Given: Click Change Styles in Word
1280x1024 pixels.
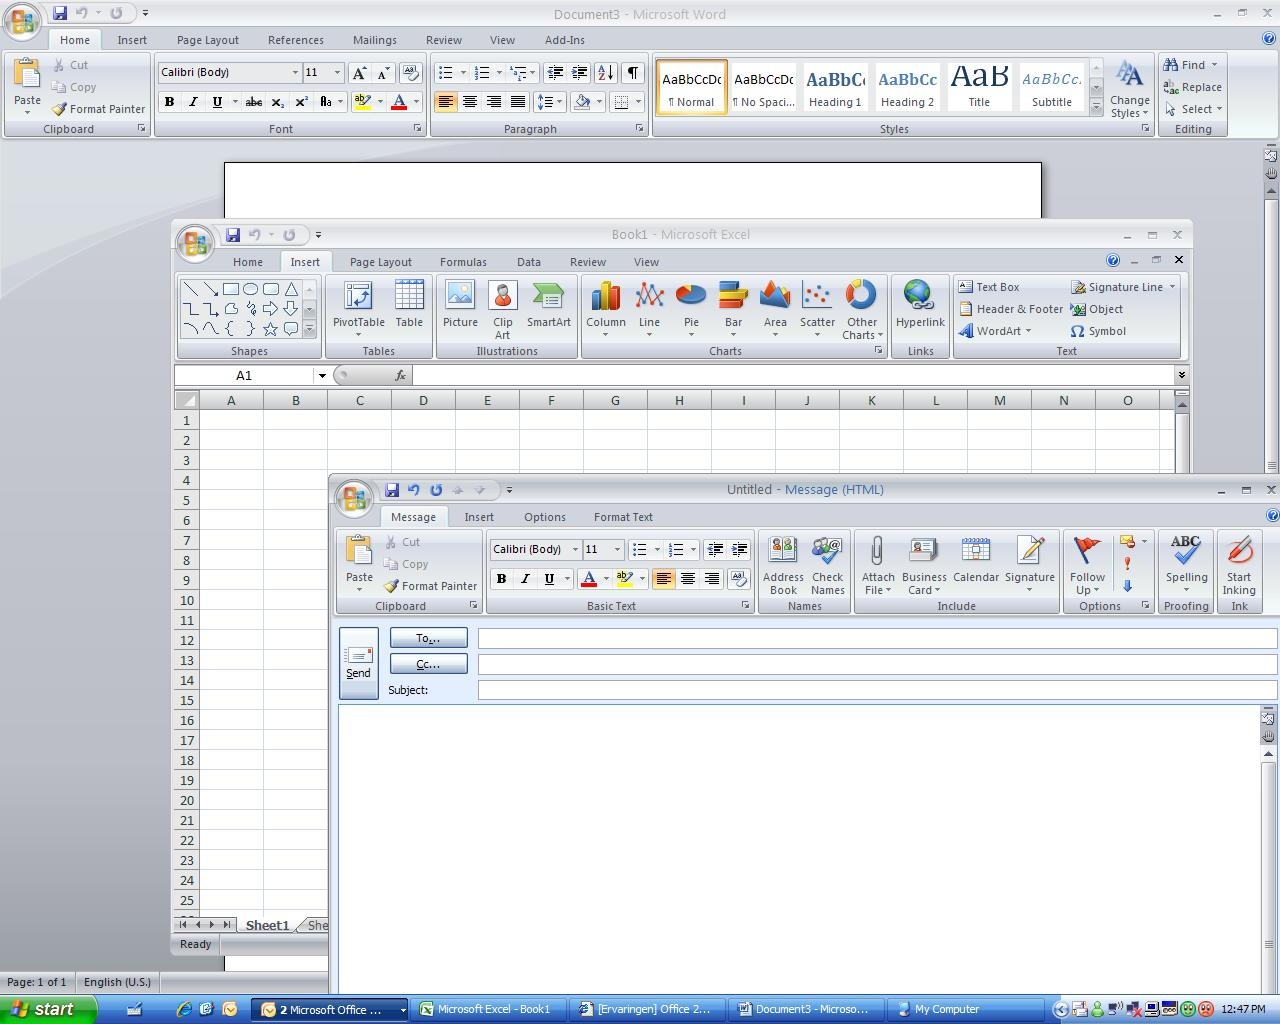Looking at the screenshot, I should click(x=1129, y=88).
